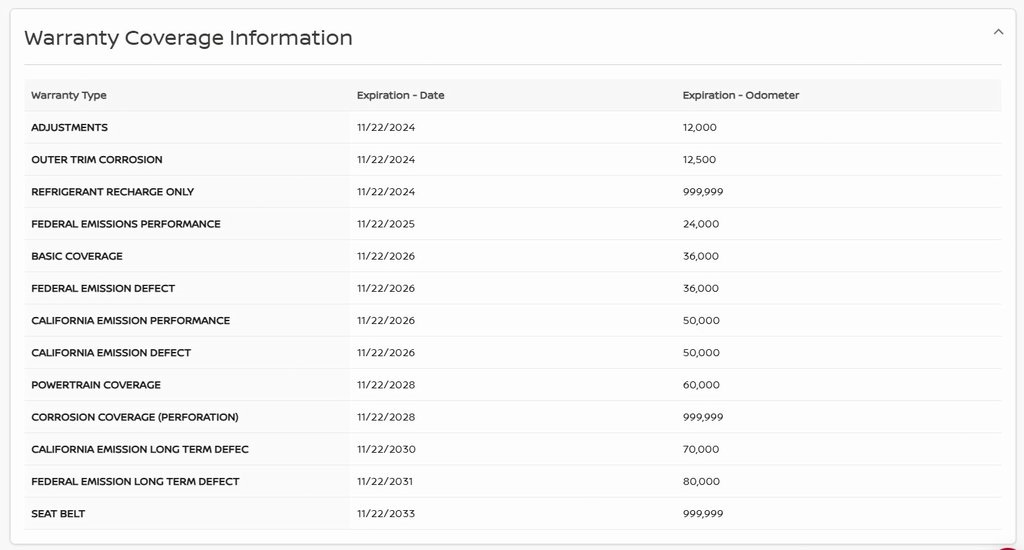This screenshot has height=550, width=1024.
Task: Click REFRIGERANT RECHARGE ONLY warranty type
Action: 112,192
